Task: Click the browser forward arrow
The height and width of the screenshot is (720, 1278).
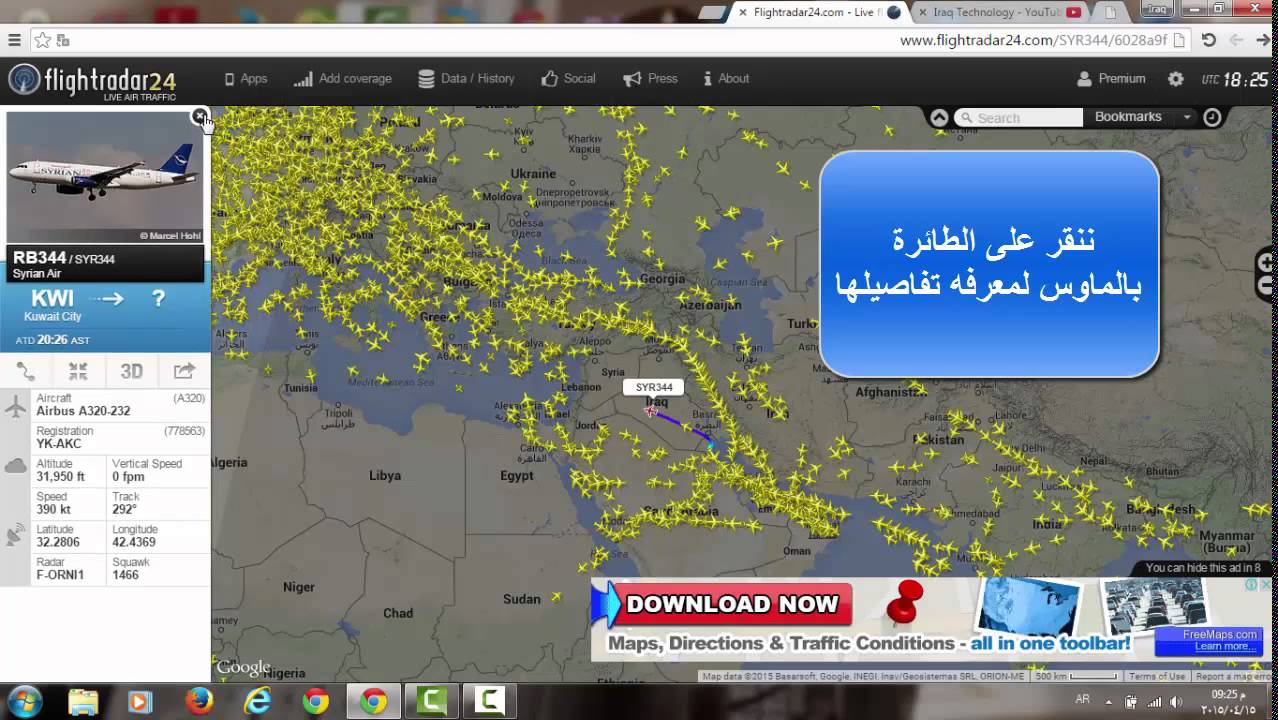Action: (x=1263, y=40)
